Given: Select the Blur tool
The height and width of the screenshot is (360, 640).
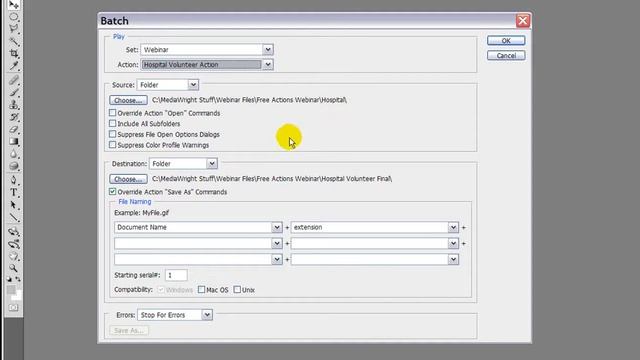Looking at the screenshot, I should point(14,154).
